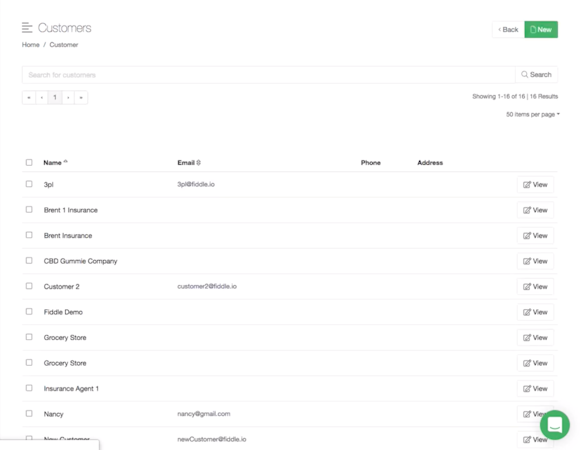The height and width of the screenshot is (450, 580).
Task: Click the Back button
Action: tap(508, 30)
